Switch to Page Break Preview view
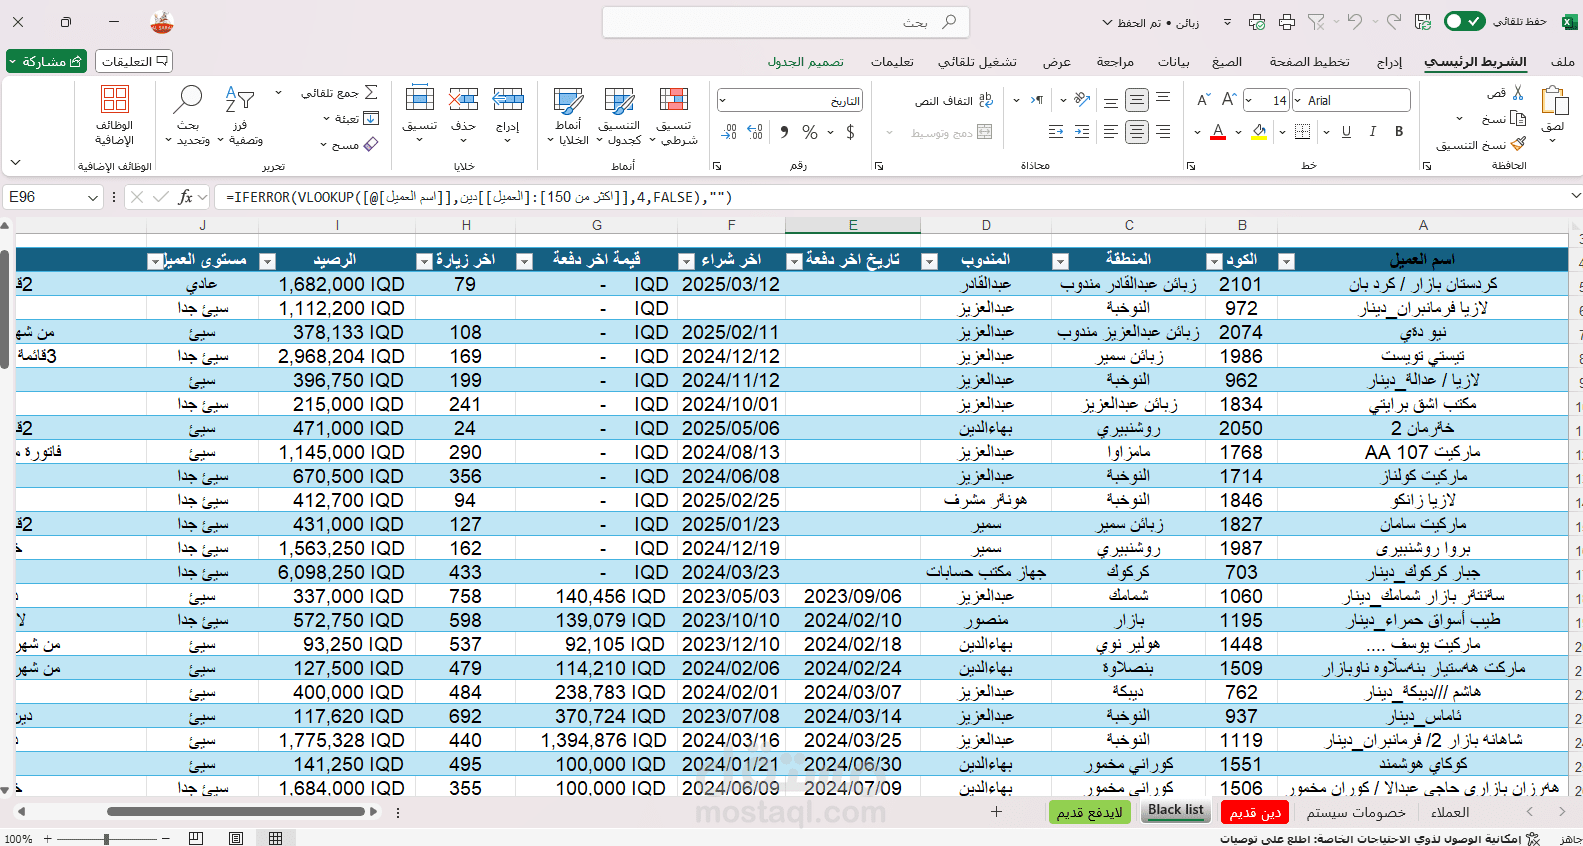The image size is (1583, 846). pyautogui.click(x=196, y=838)
